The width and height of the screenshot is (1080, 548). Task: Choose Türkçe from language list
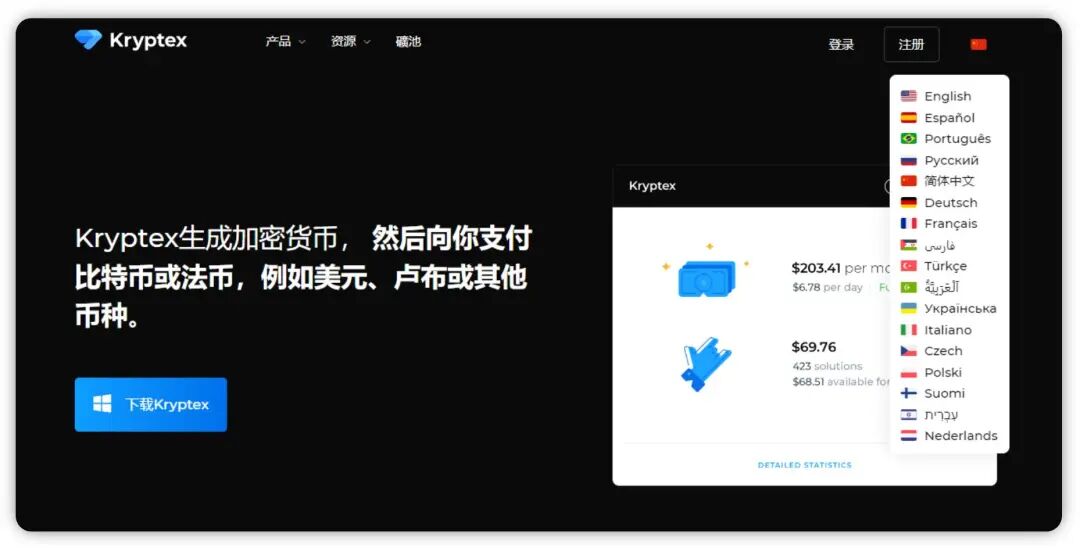point(946,266)
